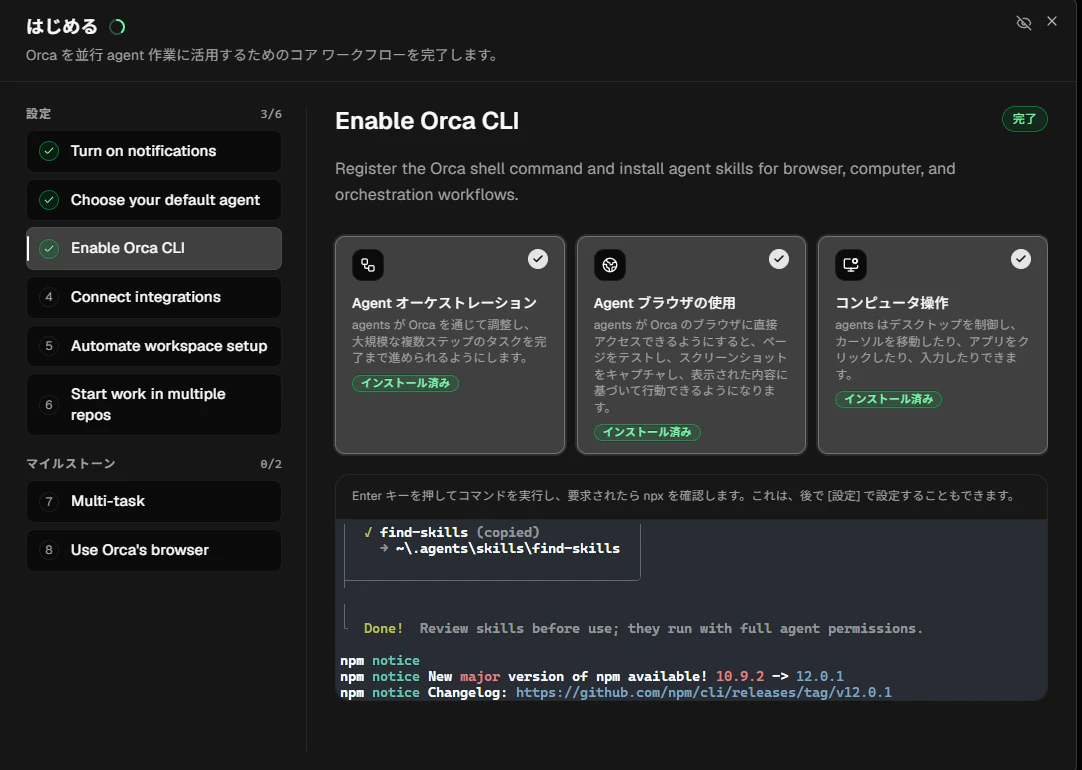
Task: Click the npm version 12.0.1 text
Action: 820,676
